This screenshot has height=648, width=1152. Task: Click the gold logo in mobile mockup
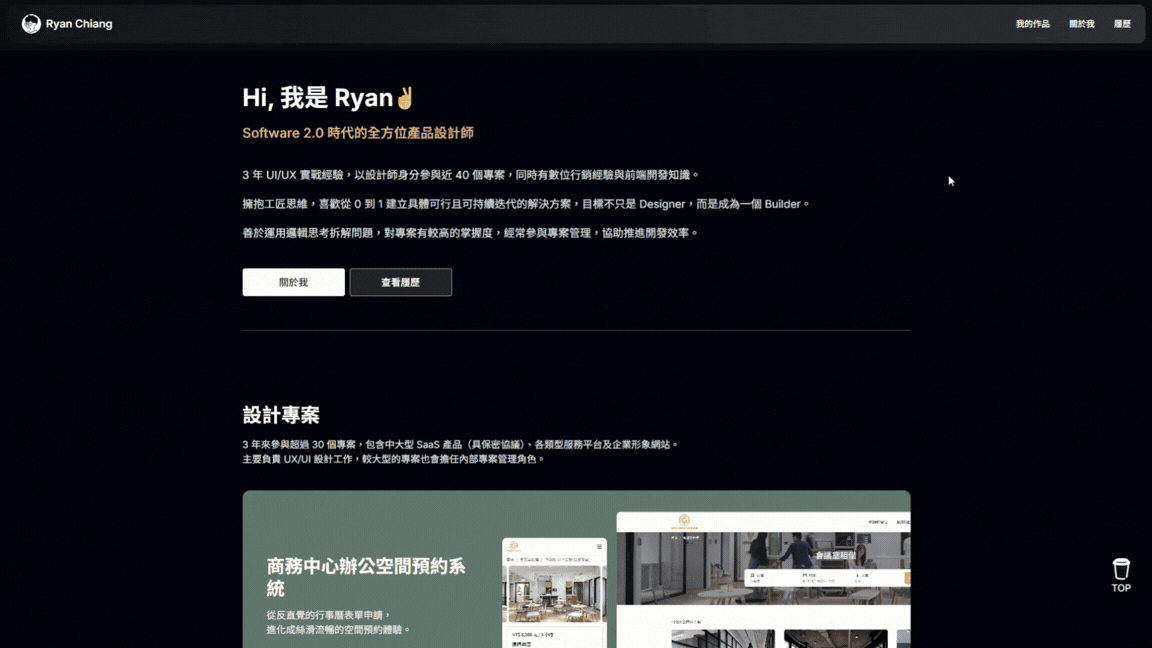coord(513,547)
